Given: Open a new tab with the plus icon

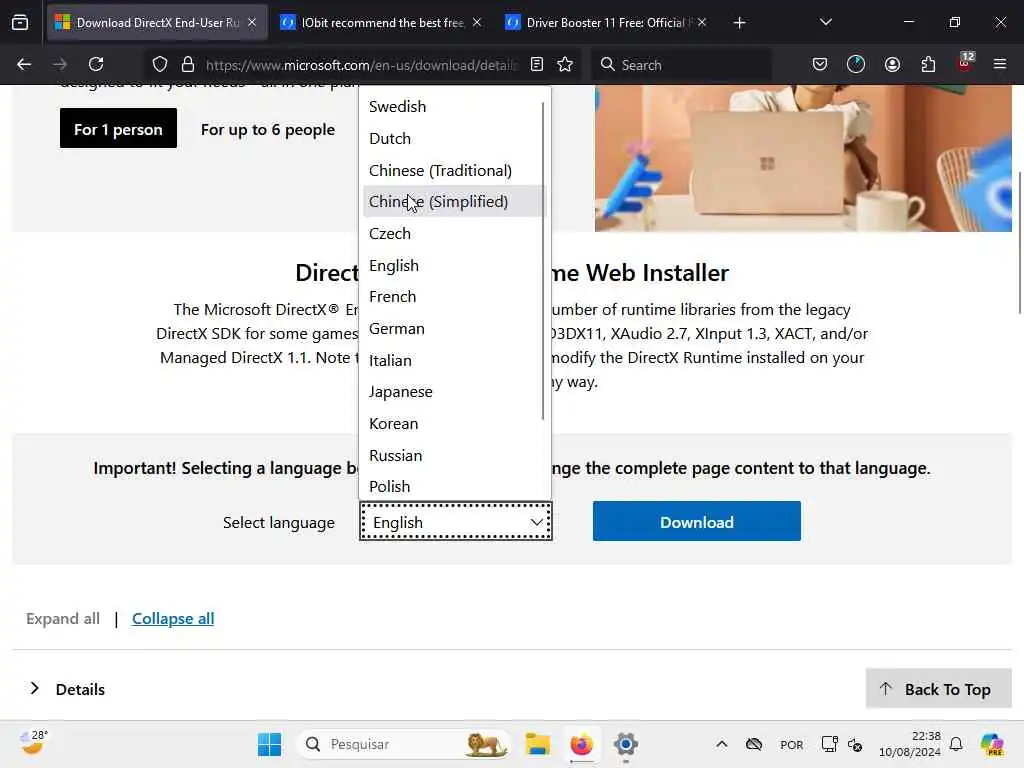Looking at the screenshot, I should (x=739, y=23).
